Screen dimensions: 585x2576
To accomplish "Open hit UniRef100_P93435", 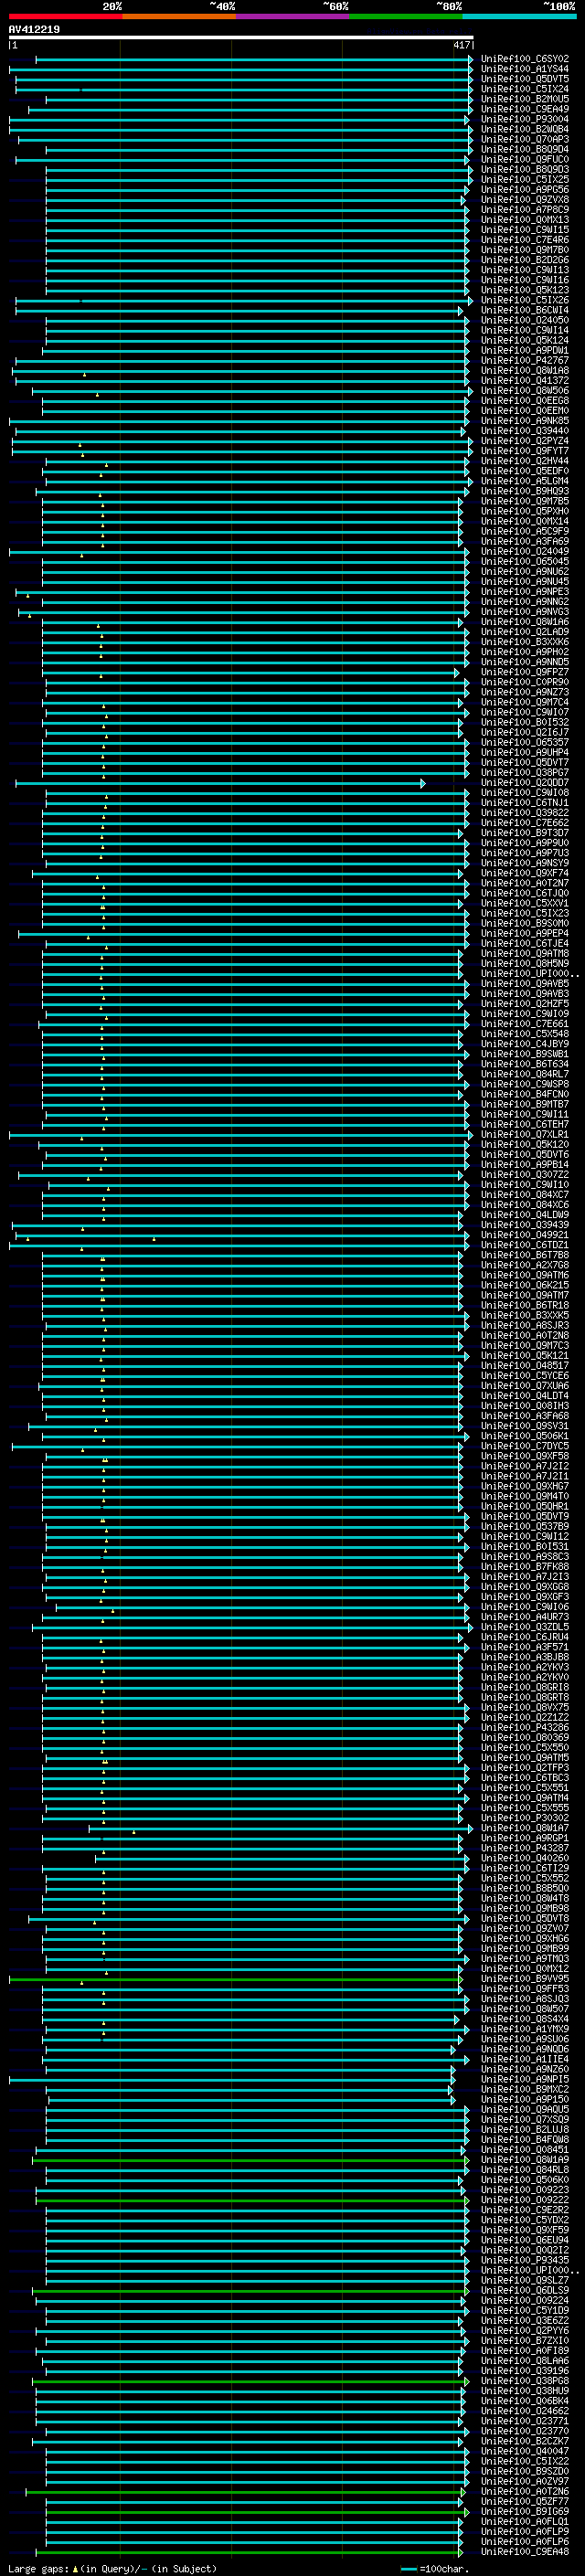I will (525, 2260).
